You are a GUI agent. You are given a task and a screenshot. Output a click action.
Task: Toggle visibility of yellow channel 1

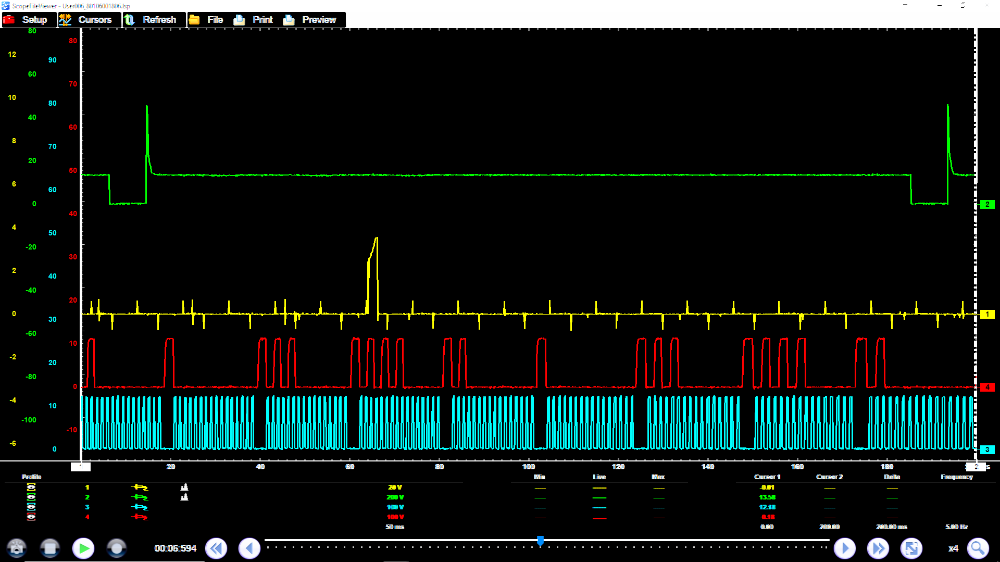30,487
